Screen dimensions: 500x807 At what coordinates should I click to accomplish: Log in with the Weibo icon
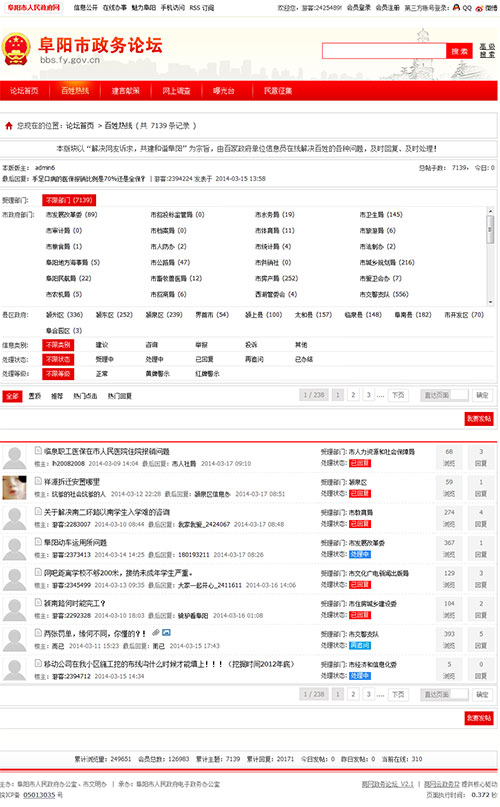pyautogui.click(x=479, y=8)
